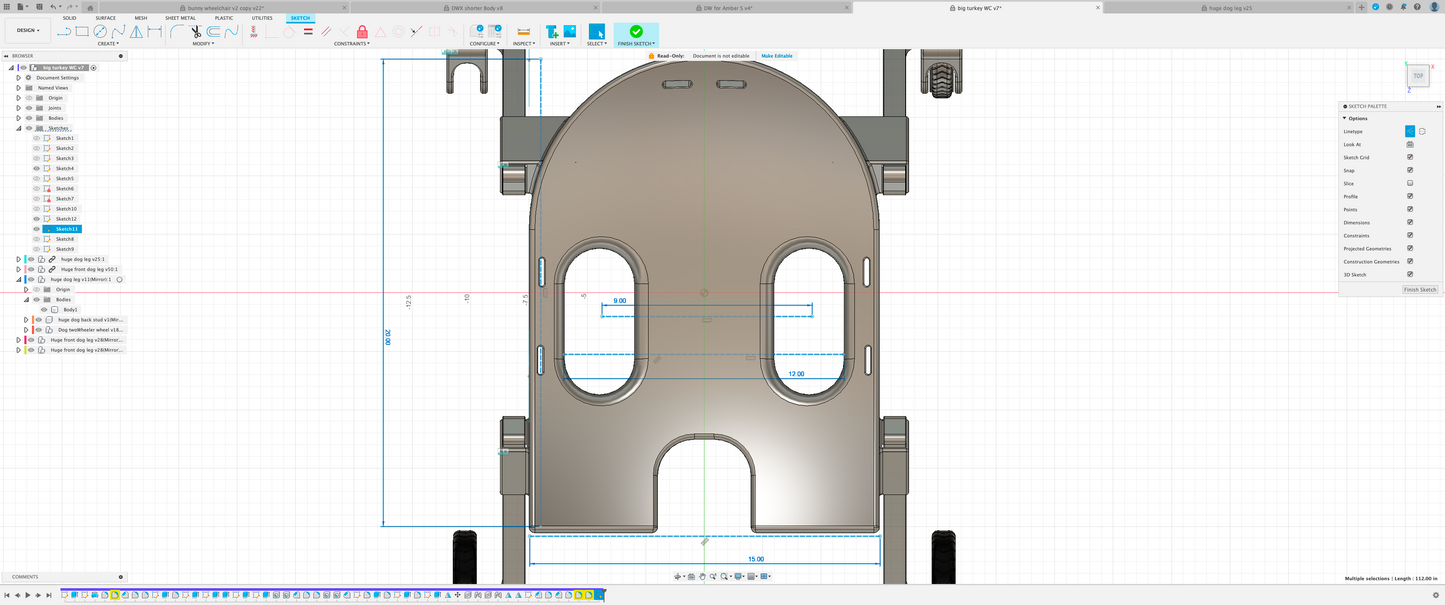Click the Make Editable link
The height and width of the screenshot is (605, 1445).
click(776, 56)
